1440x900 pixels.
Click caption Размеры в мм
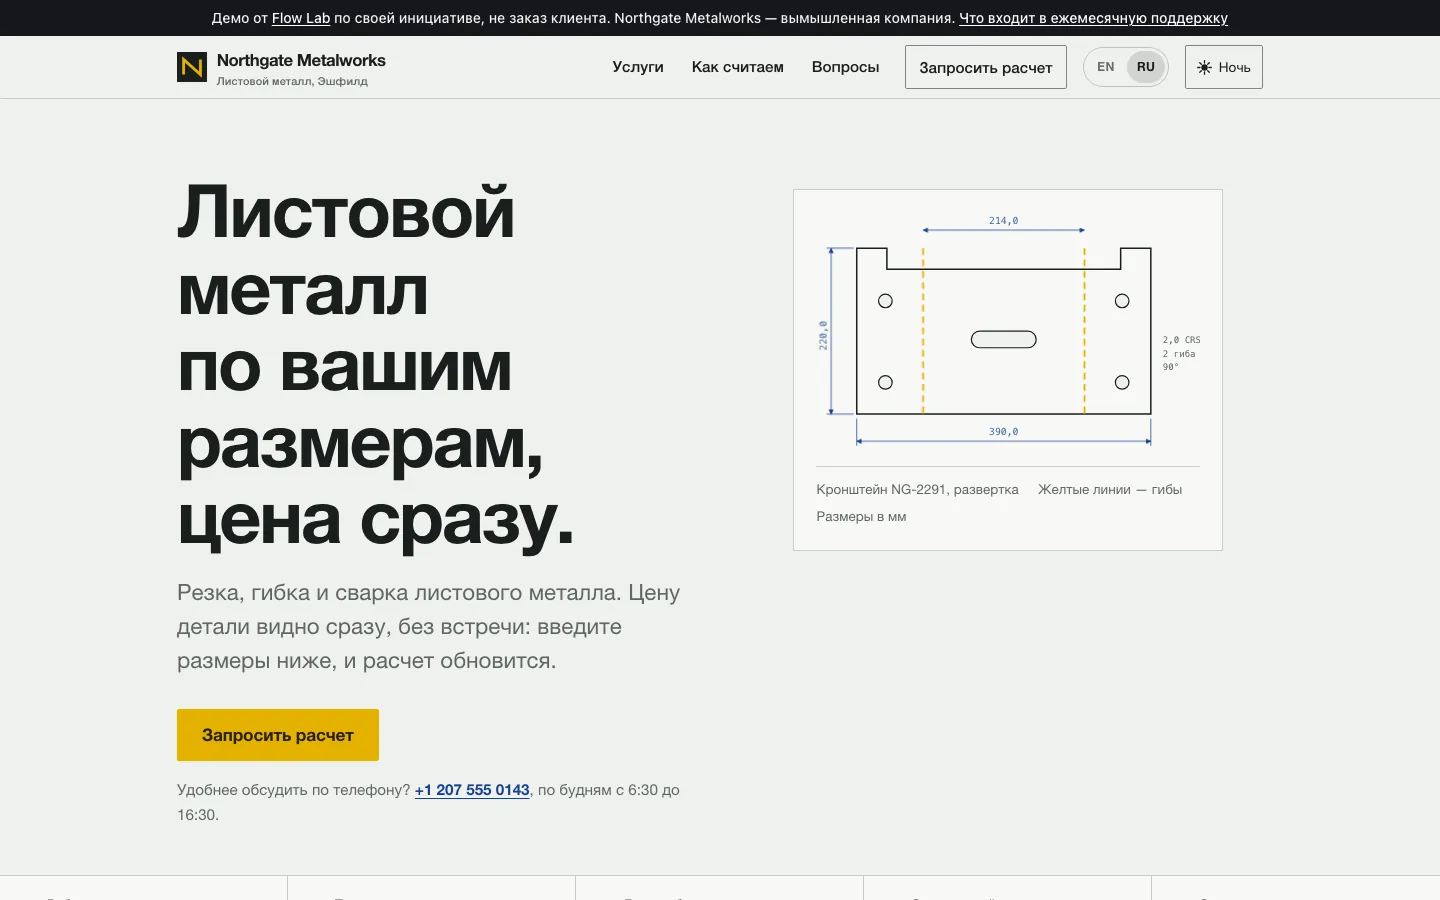click(861, 516)
